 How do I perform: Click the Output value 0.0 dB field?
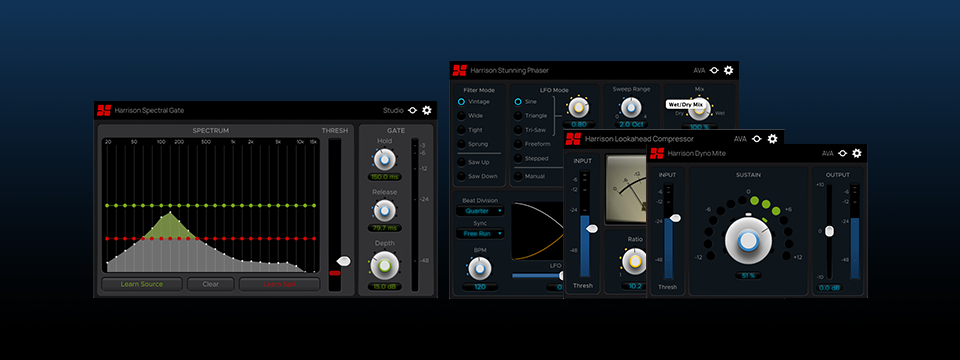(829, 288)
